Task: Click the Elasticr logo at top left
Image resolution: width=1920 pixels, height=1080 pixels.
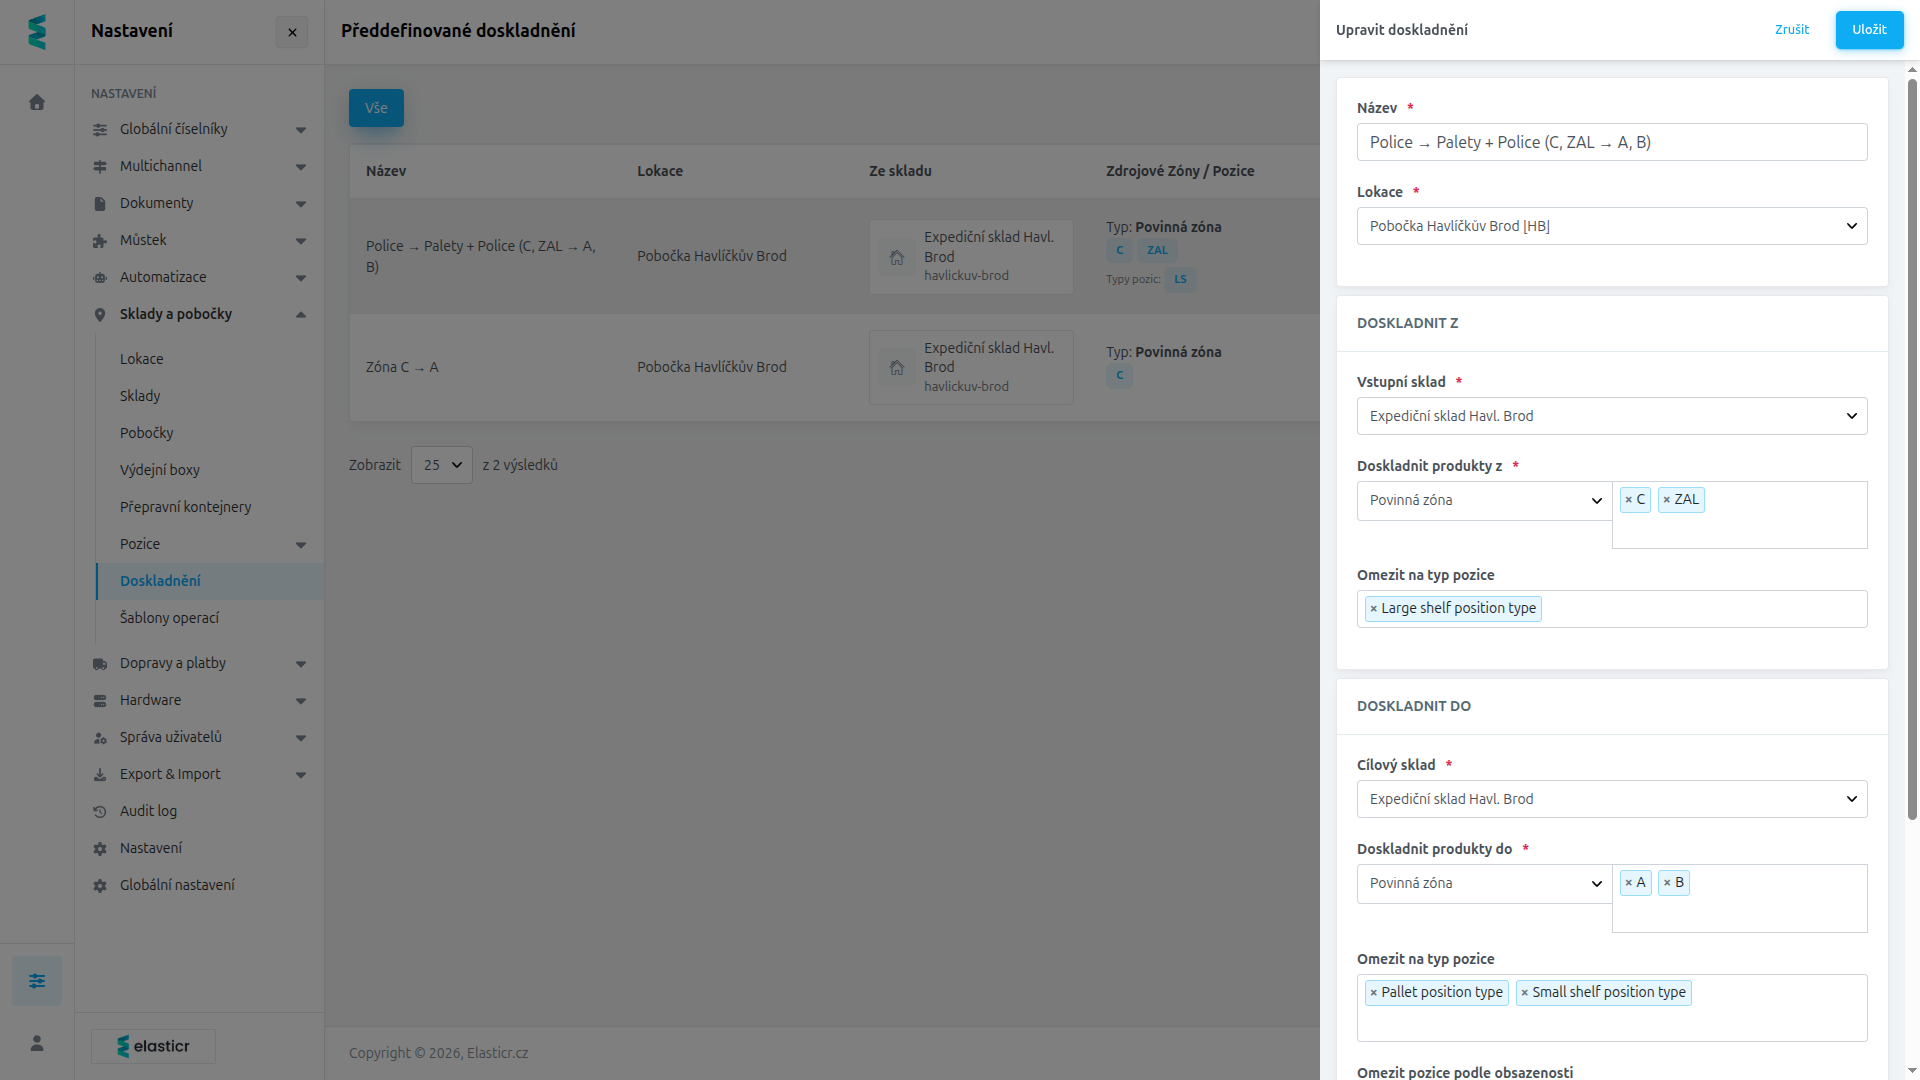Action: coord(37,32)
